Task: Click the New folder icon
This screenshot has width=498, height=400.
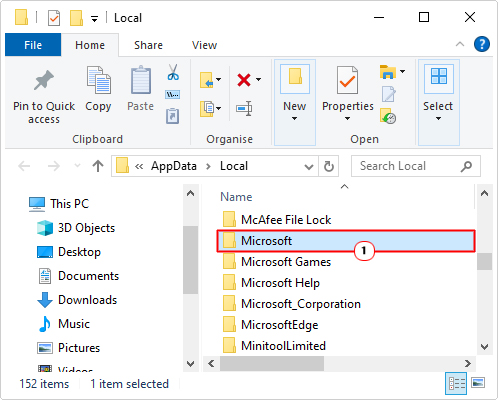Action: (295, 77)
